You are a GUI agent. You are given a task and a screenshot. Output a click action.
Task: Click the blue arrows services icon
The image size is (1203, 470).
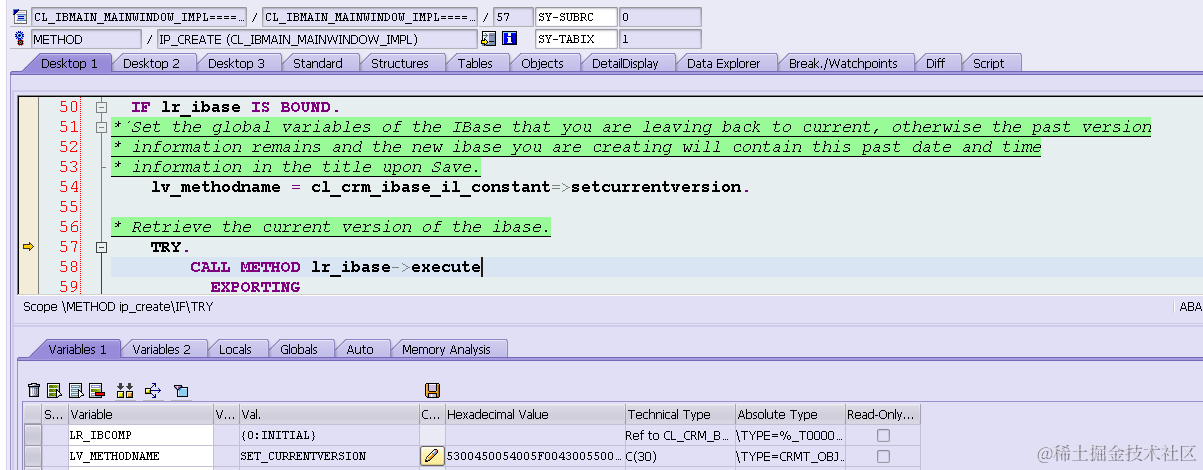pyautogui.click(x=153, y=390)
